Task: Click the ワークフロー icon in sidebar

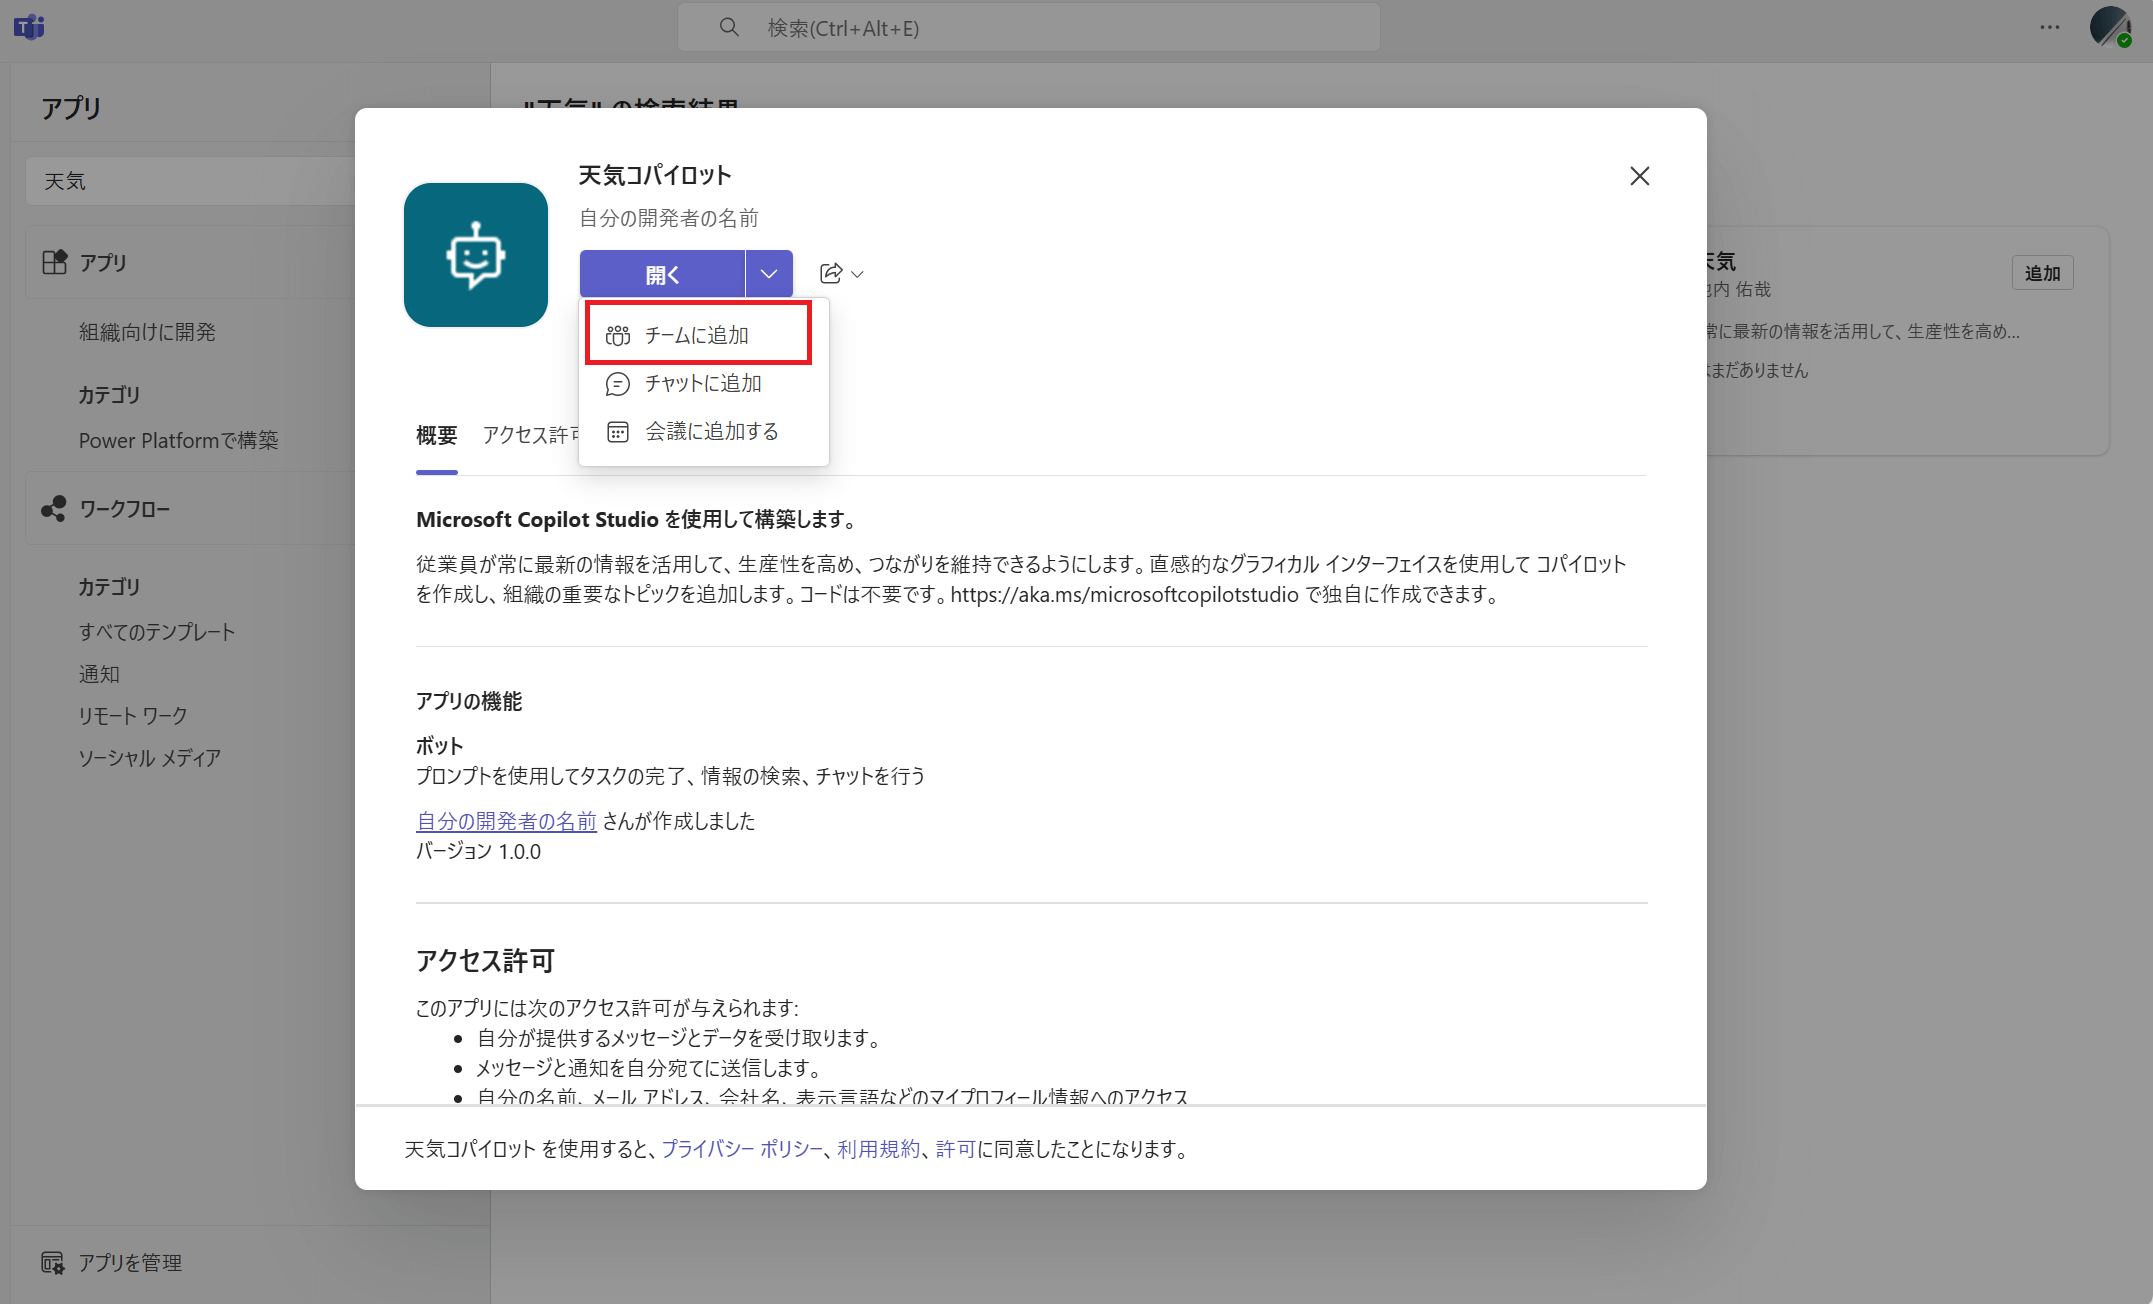Action: click(54, 509)
